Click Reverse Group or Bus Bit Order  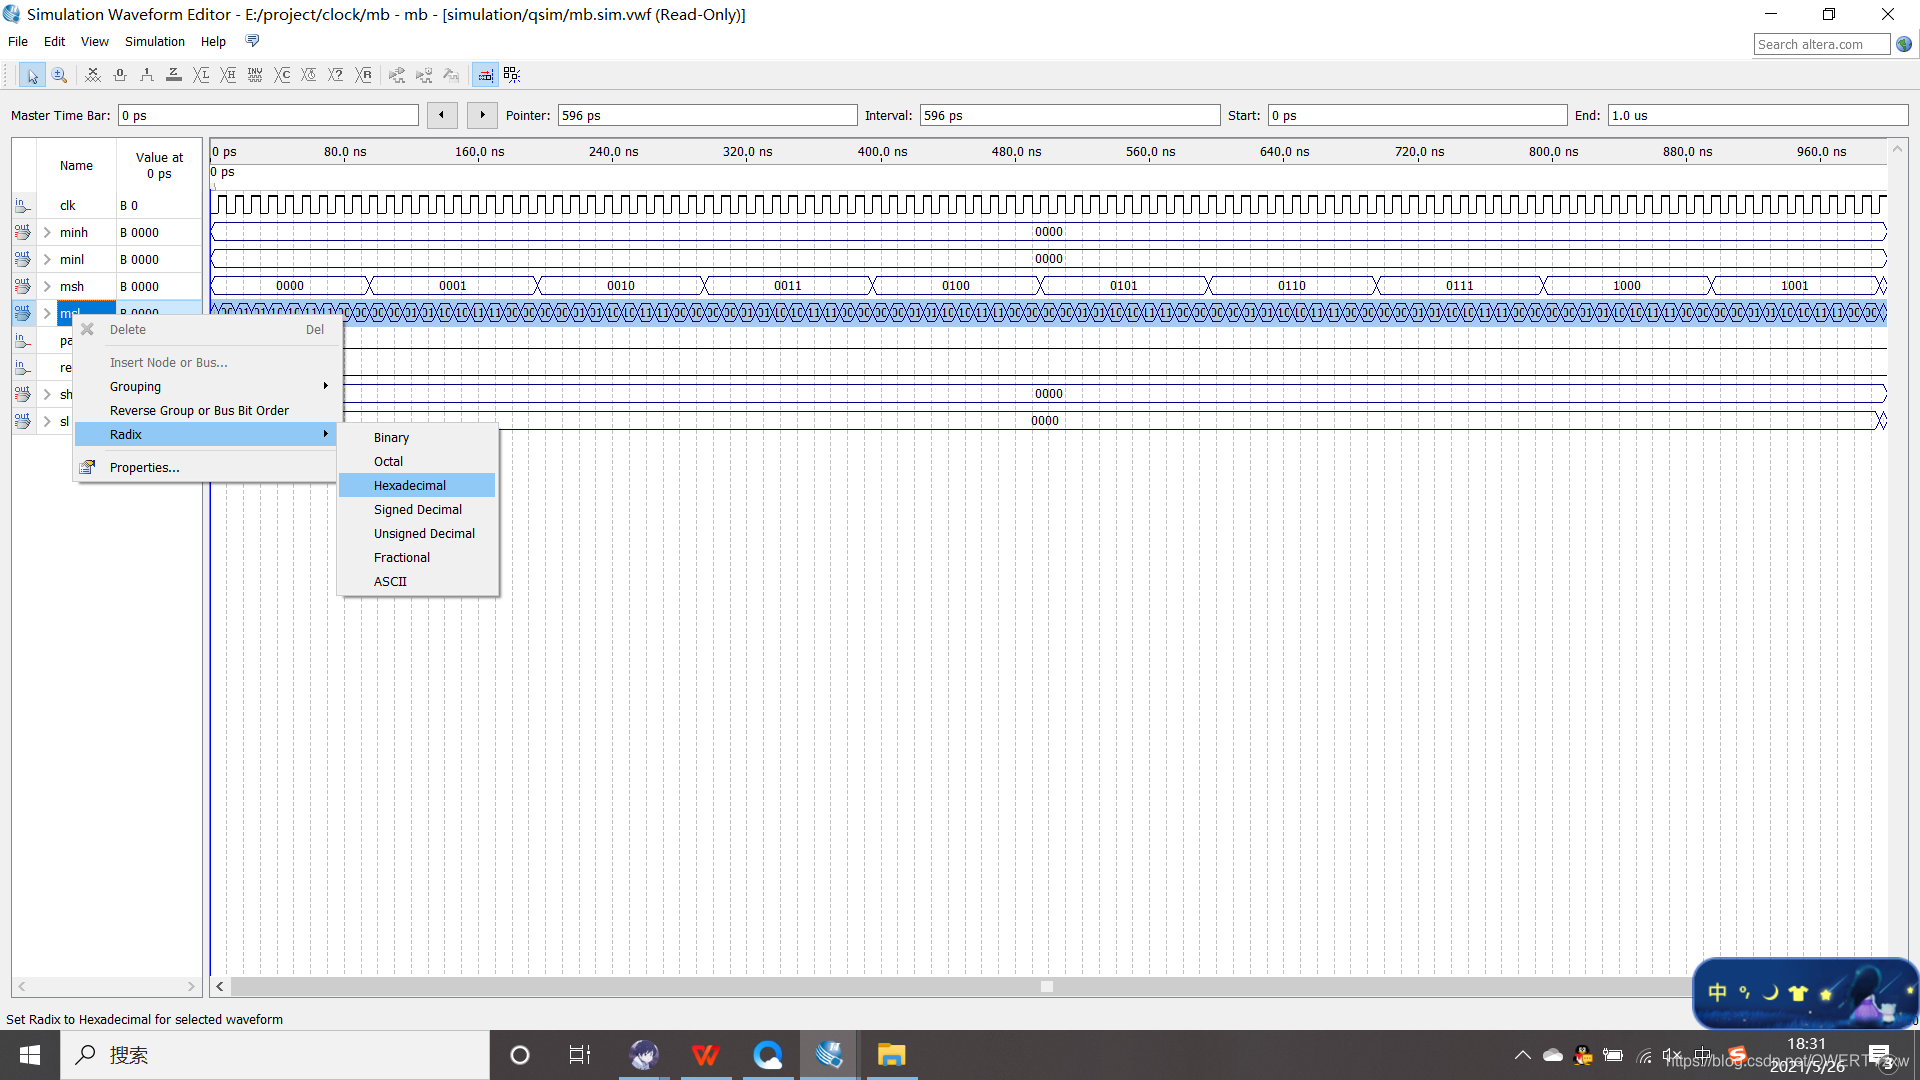click(x=206, y=411)
